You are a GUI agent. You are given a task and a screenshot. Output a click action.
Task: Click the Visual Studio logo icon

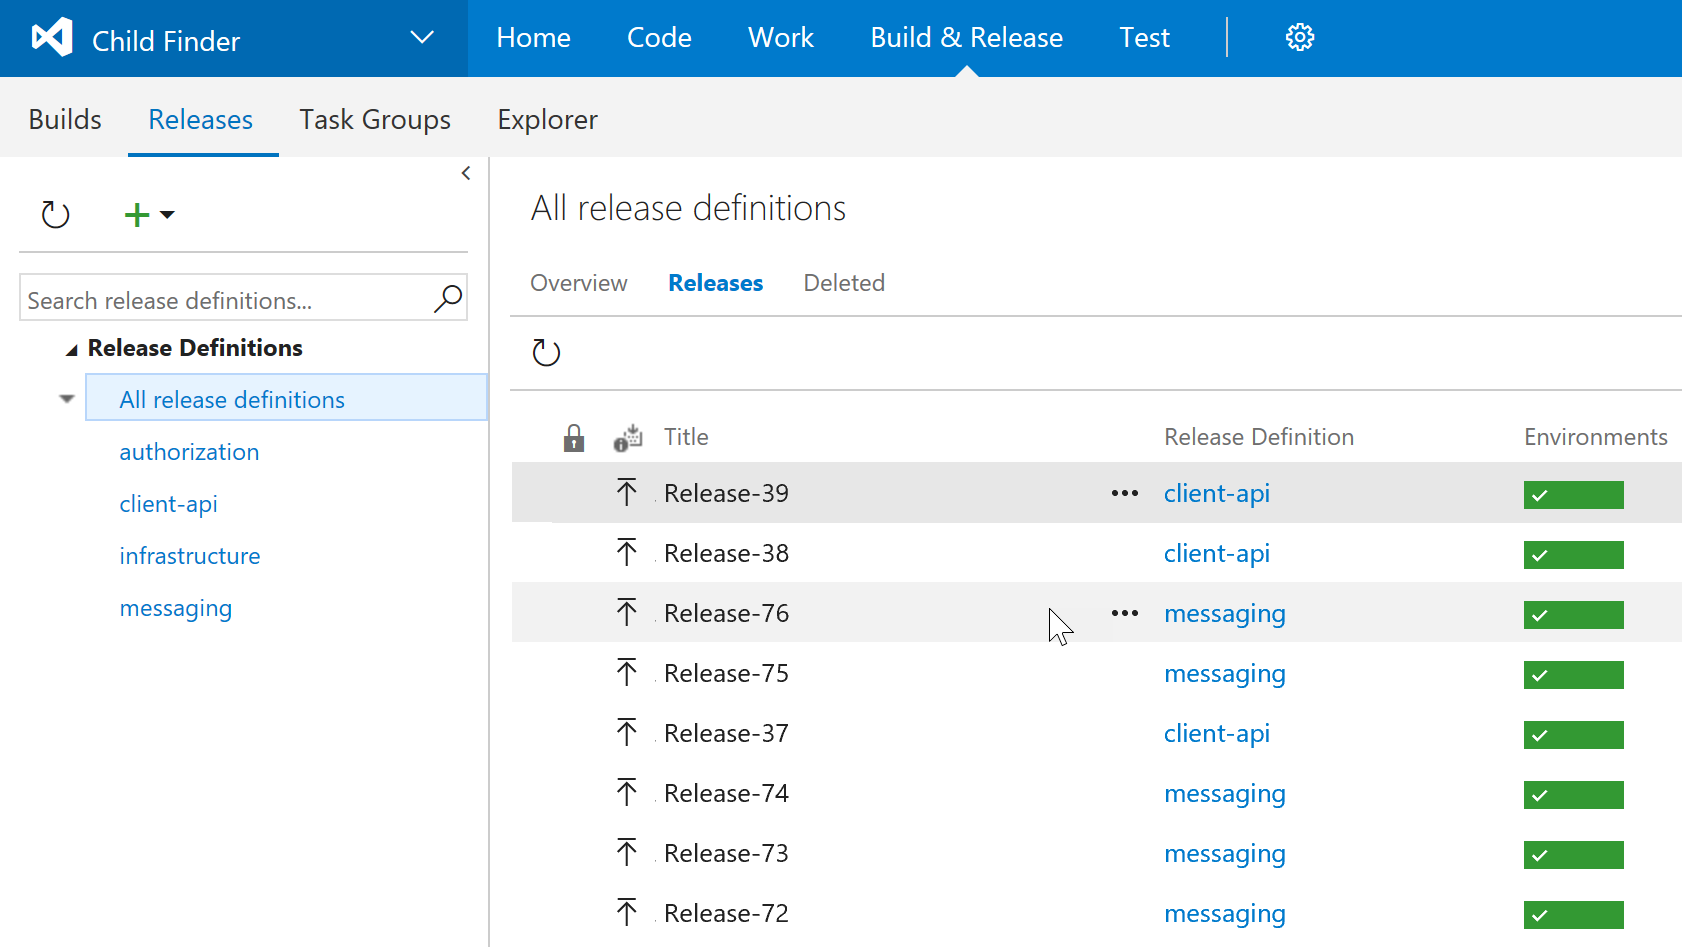(52, 38)
